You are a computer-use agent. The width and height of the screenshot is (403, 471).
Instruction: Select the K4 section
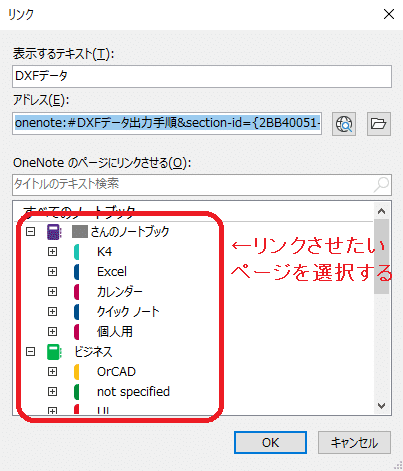(104, 252)
